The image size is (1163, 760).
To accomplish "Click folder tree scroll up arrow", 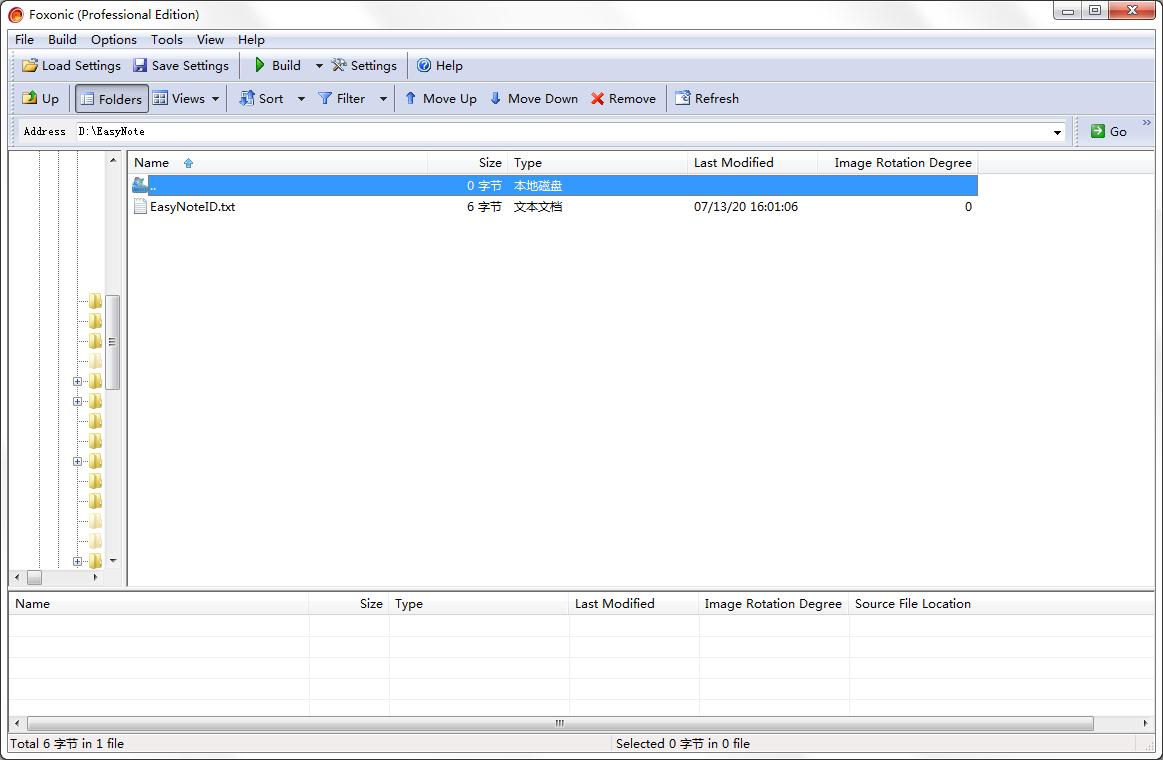I will [x=113, y=159].
